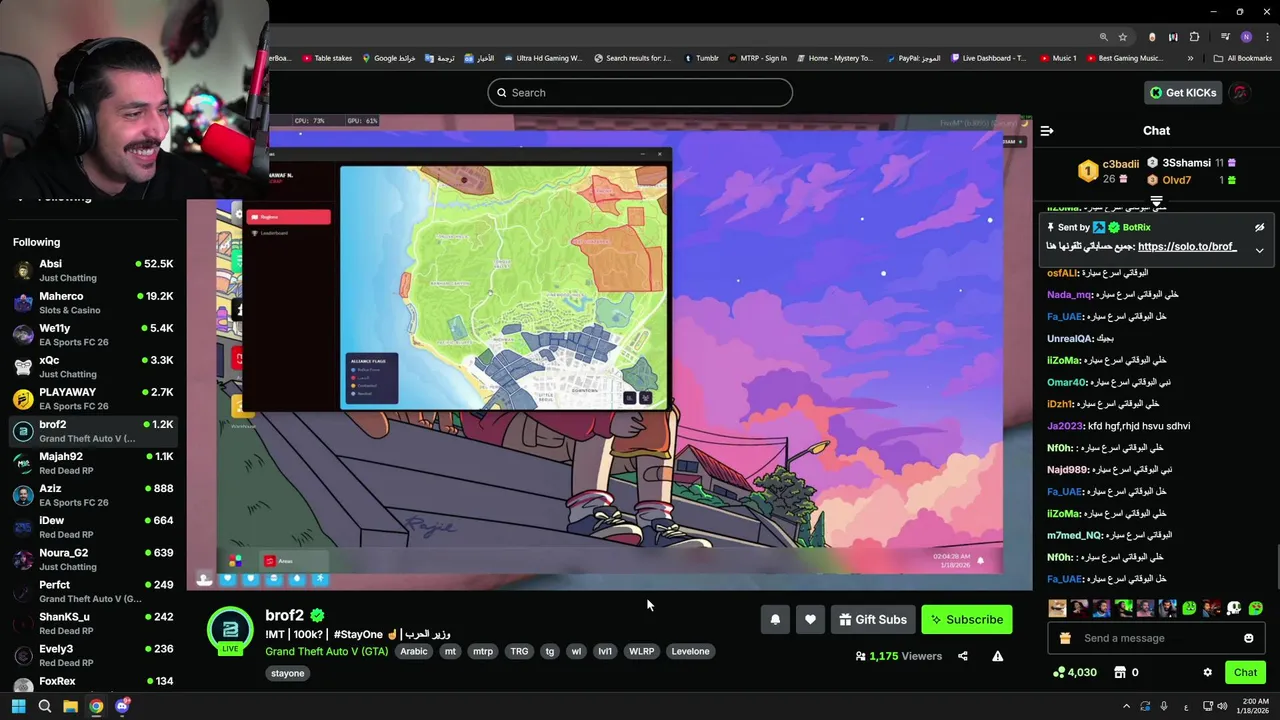This screenshot has width=1280, height=720.
Task: Open Grand Theft Auto V category link
Action: point(326,652)
